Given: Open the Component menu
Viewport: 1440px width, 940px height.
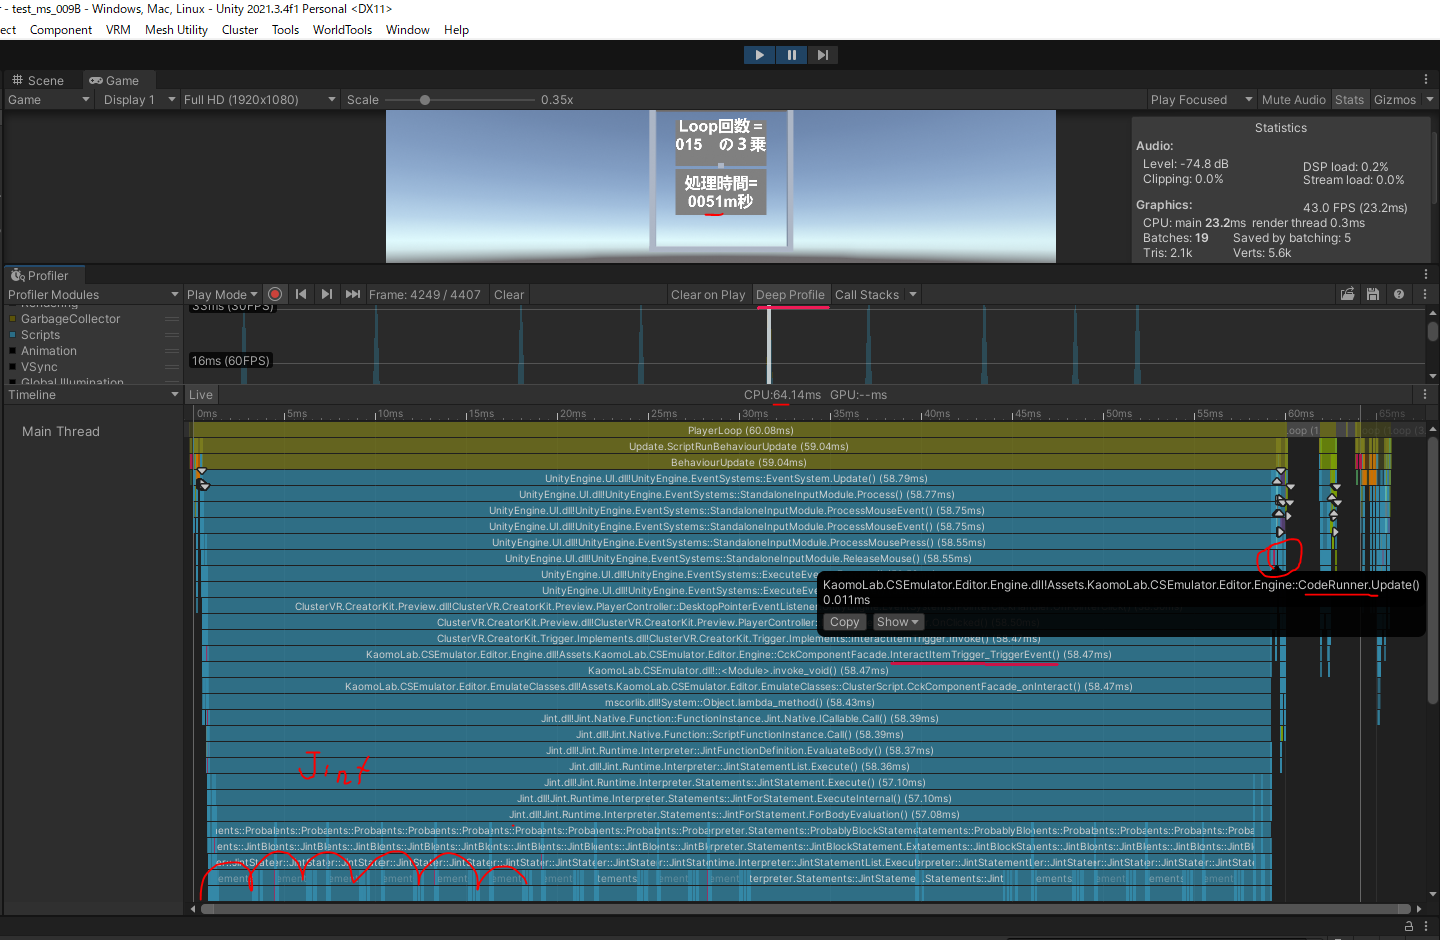Looking at the screenshot, I should (61, 29).
